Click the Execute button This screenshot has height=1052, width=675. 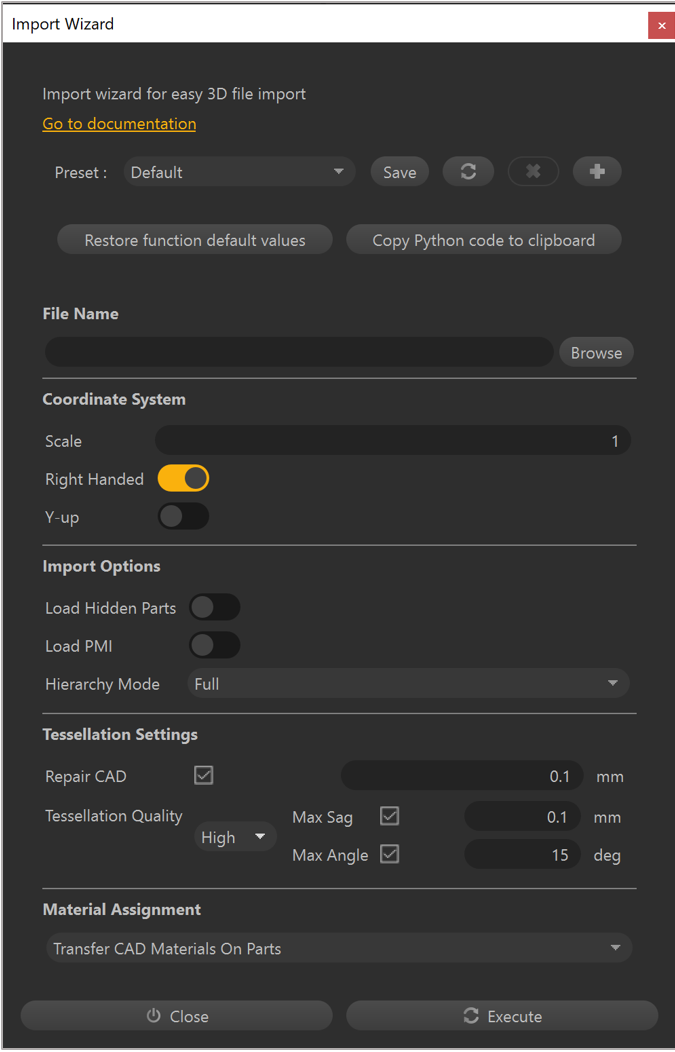(x=502, y=1016)
